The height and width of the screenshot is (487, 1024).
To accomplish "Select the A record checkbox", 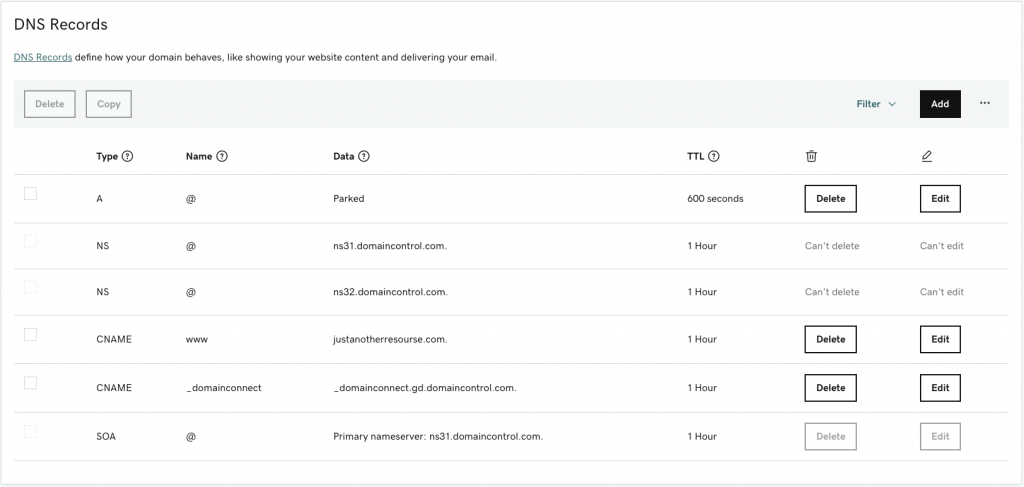I will pyautogui.click(x=30, y=194).
